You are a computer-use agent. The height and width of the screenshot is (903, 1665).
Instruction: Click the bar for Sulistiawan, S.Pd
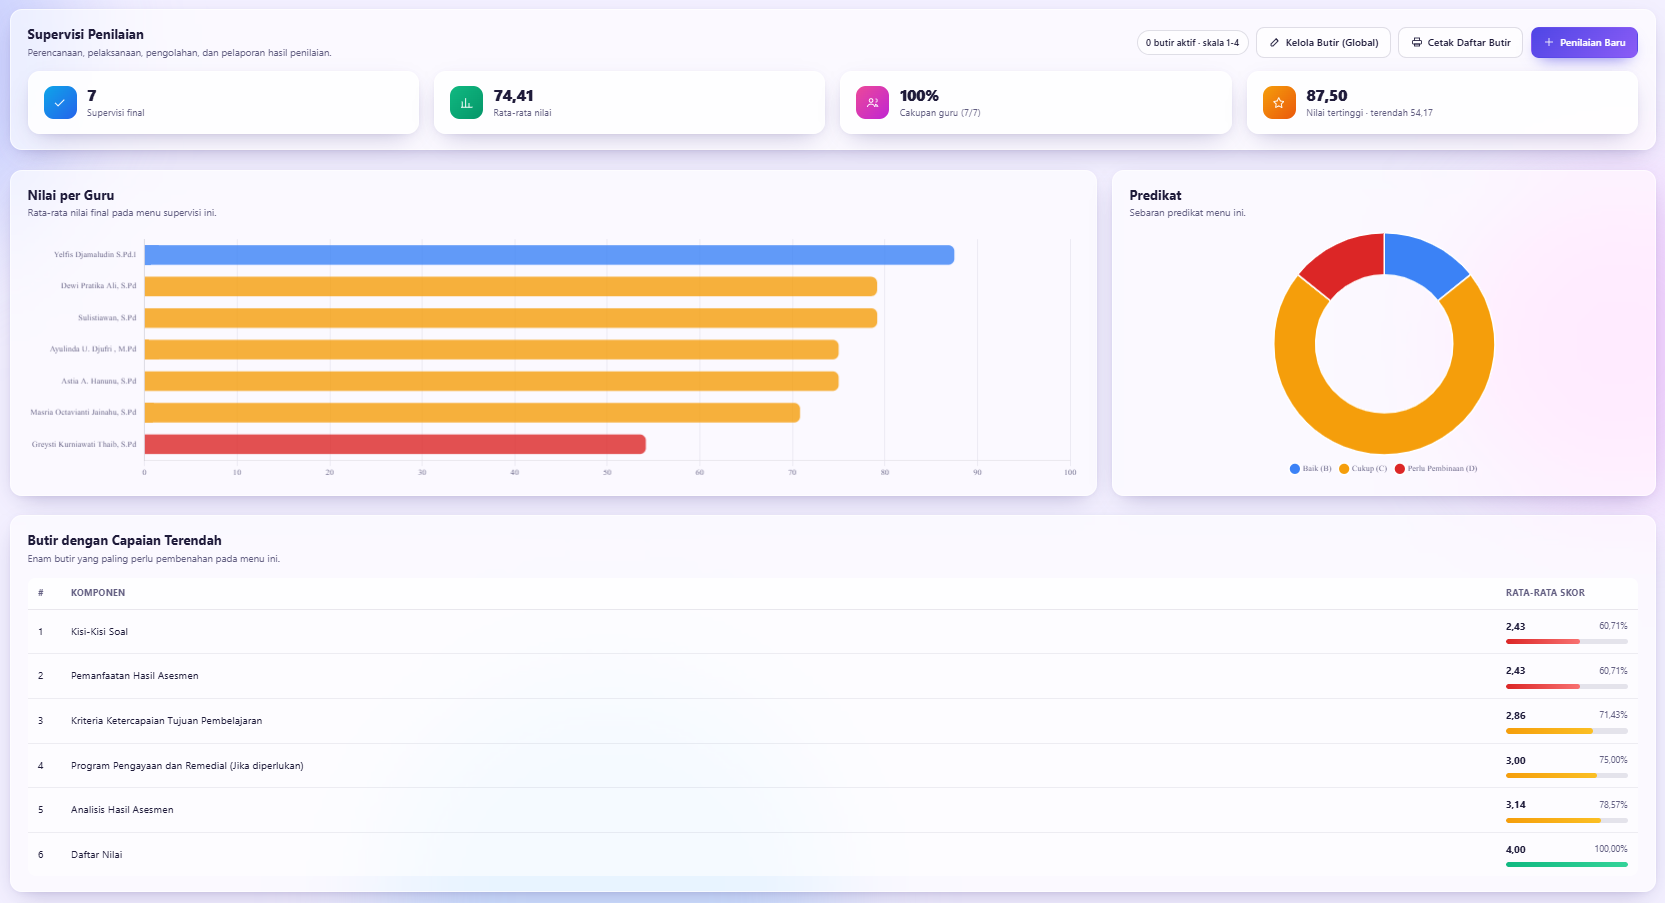tap(511, 318)
